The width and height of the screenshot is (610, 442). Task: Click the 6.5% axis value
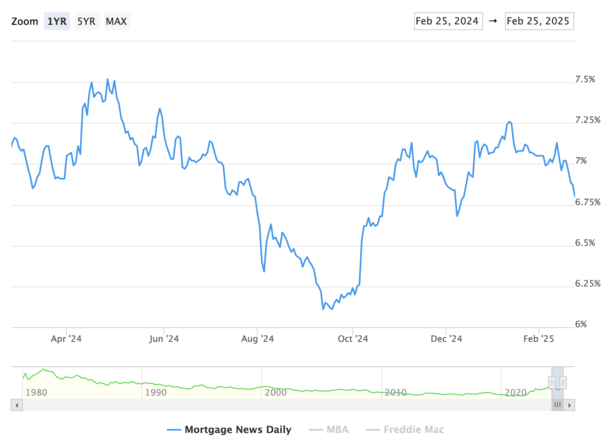click(x=585, y=243)
